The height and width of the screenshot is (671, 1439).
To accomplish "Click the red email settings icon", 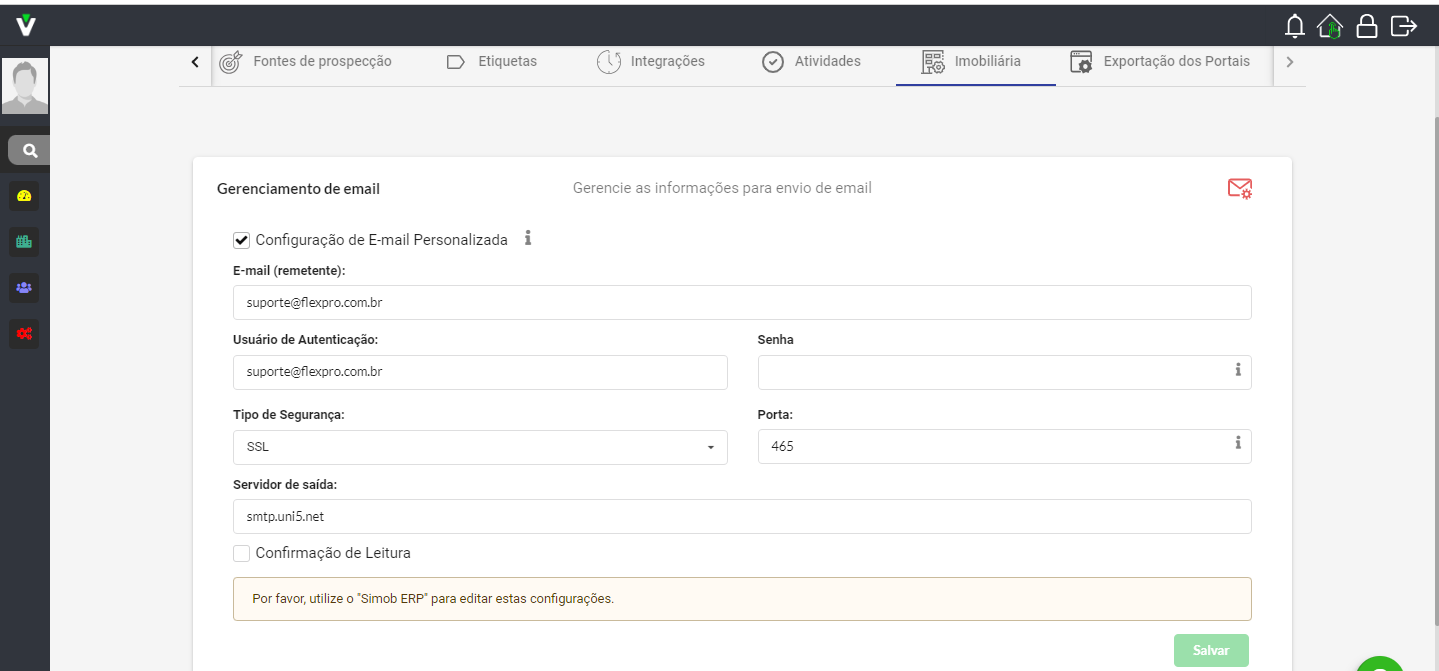I will (x=1240, y=188).
